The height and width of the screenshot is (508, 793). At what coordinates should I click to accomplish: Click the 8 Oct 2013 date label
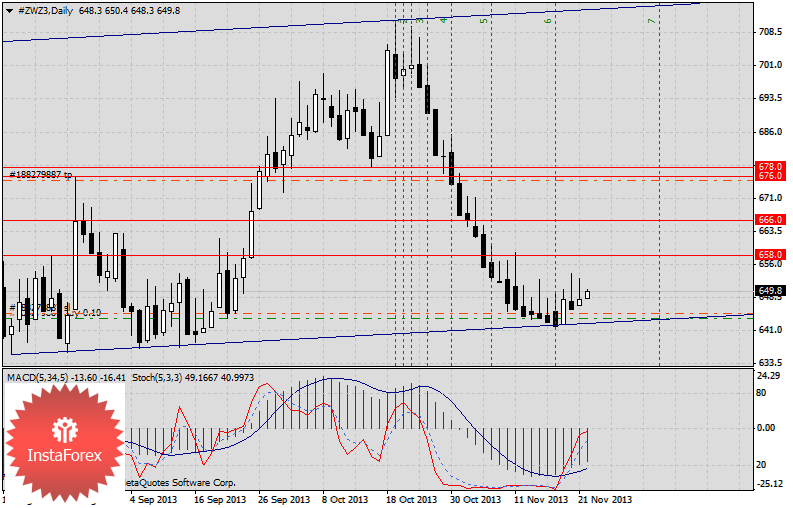click(x=345, y=499)
